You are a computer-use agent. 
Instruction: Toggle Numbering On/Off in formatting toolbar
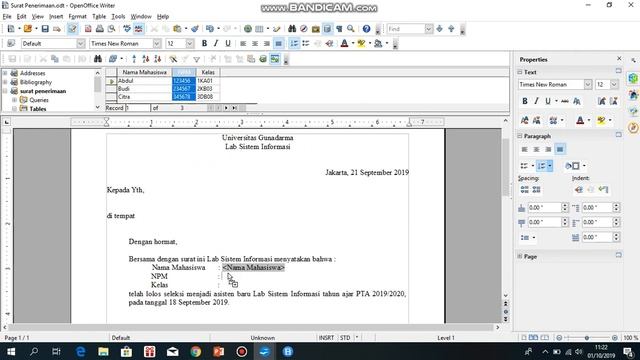(x=294, y=43)
